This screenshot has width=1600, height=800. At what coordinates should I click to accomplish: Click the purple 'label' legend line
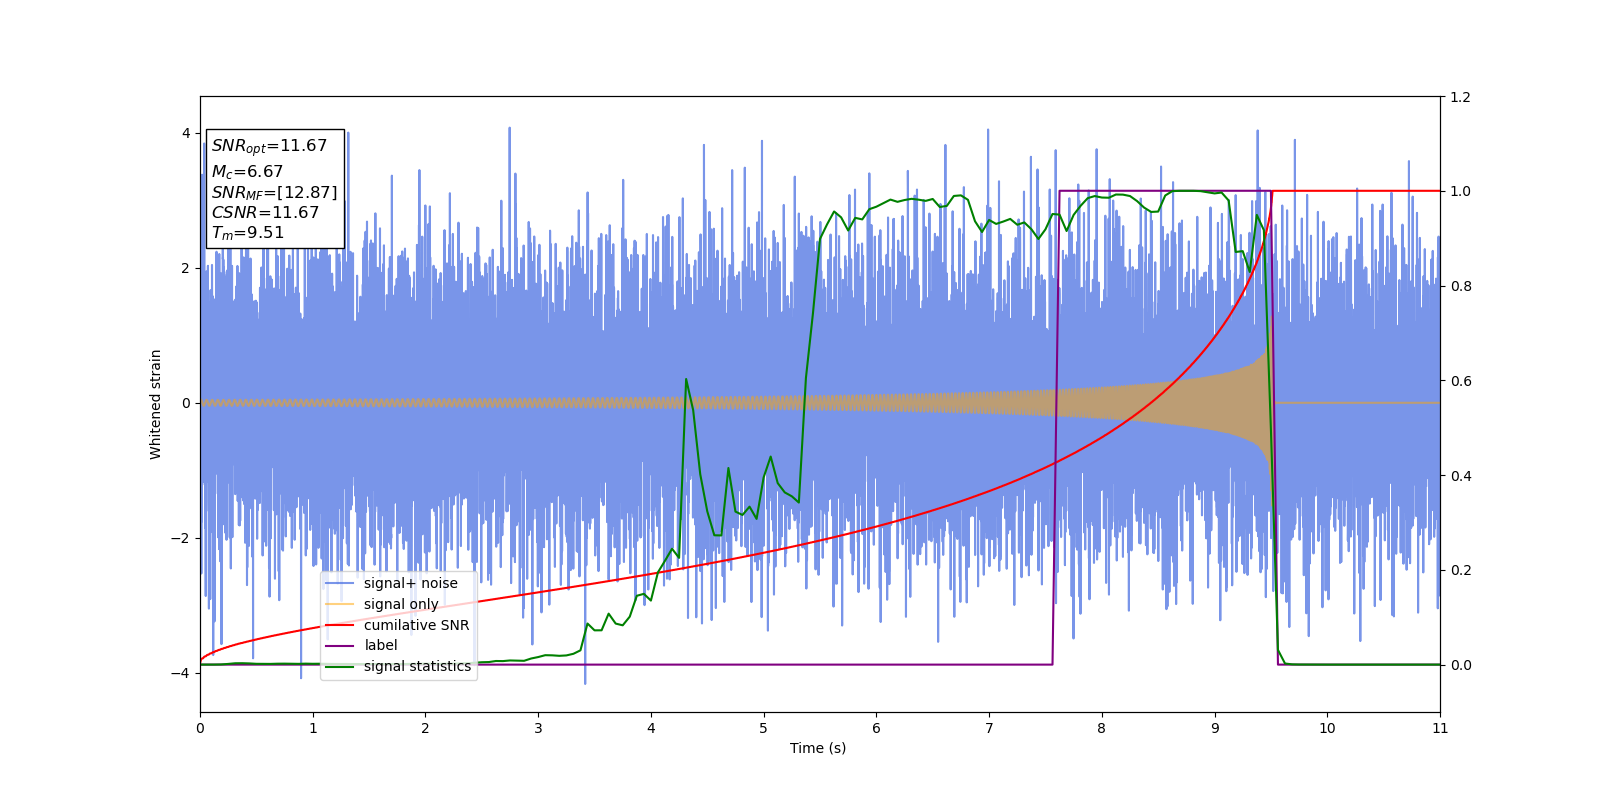point(341,646)
